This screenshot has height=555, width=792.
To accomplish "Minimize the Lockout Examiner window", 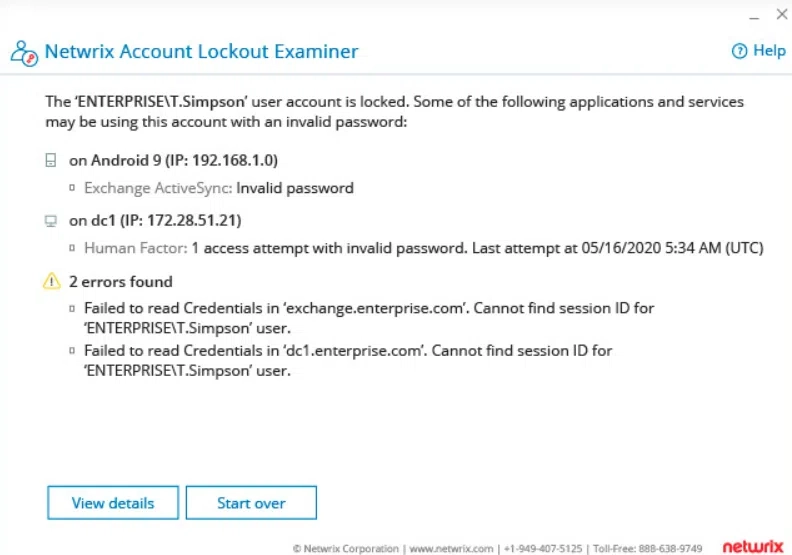I will click(754, 17).
